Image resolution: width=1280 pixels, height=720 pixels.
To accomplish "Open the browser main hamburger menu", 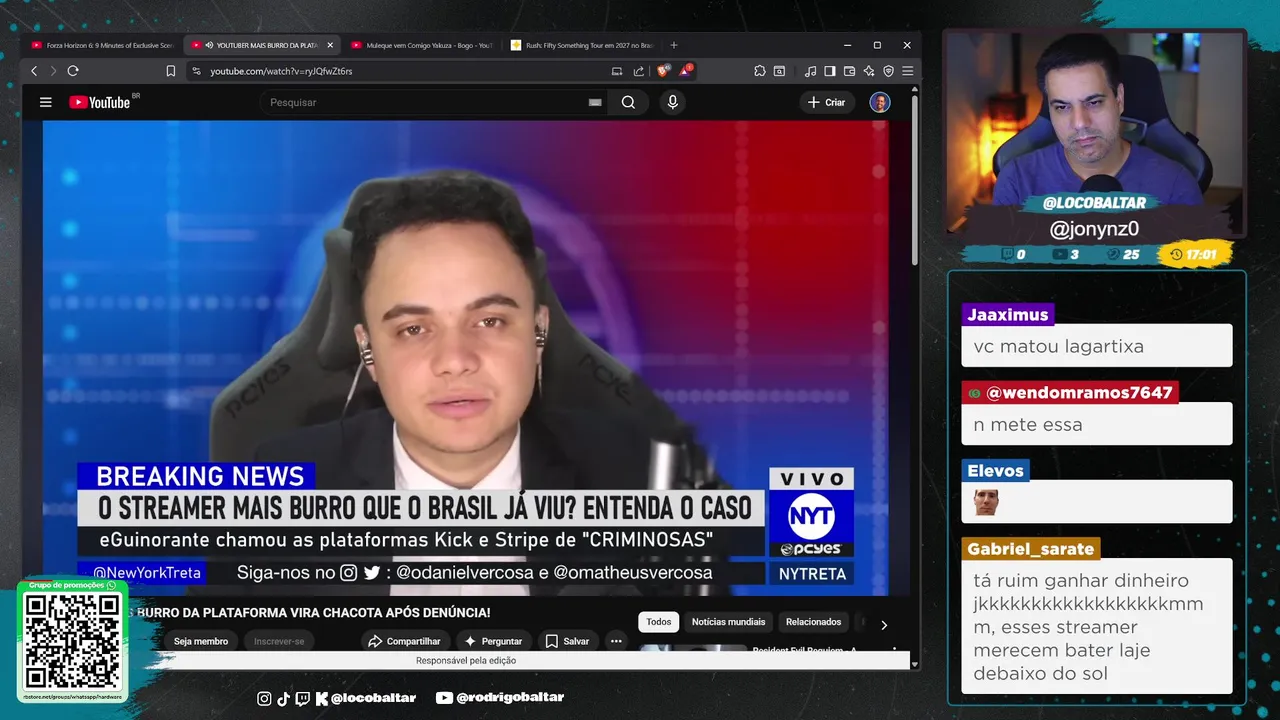I will tap(907, 71).
